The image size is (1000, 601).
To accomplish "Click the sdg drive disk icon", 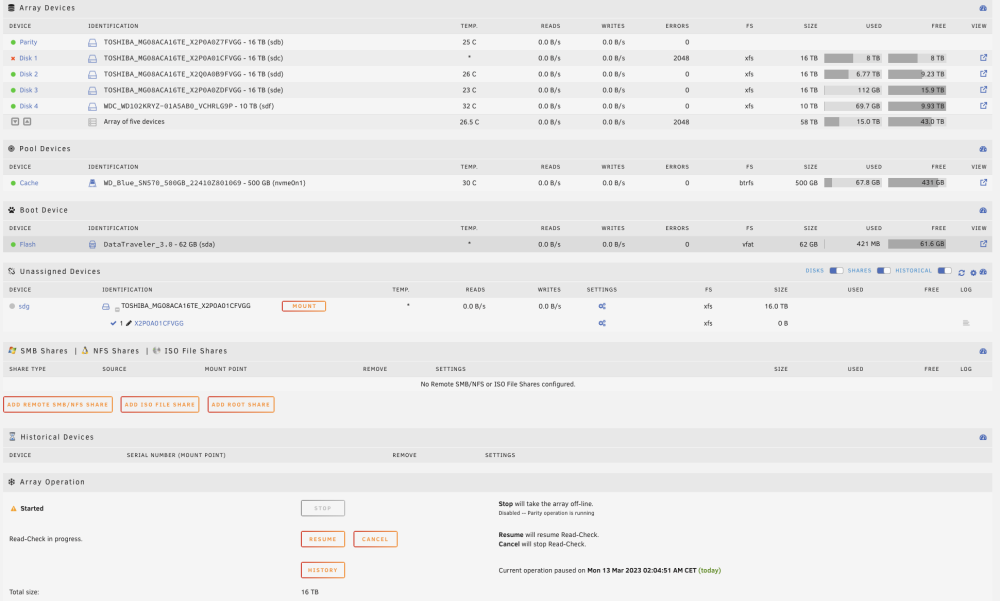I will [106, 306].
